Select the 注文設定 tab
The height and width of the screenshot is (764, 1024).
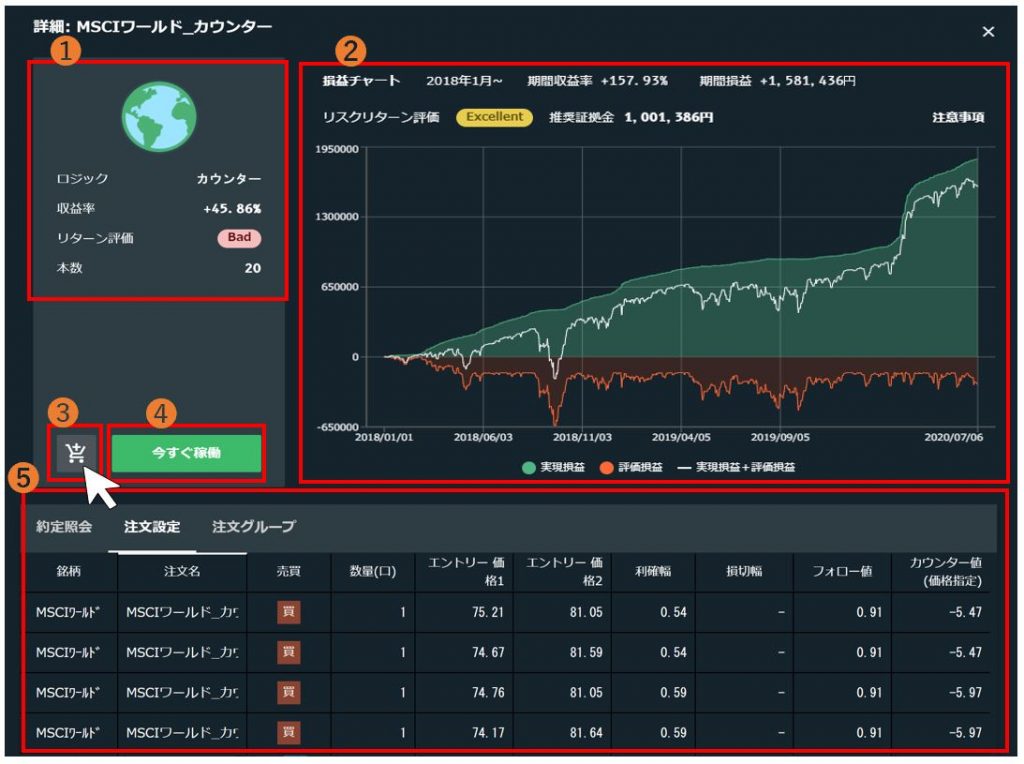[152, 526]
